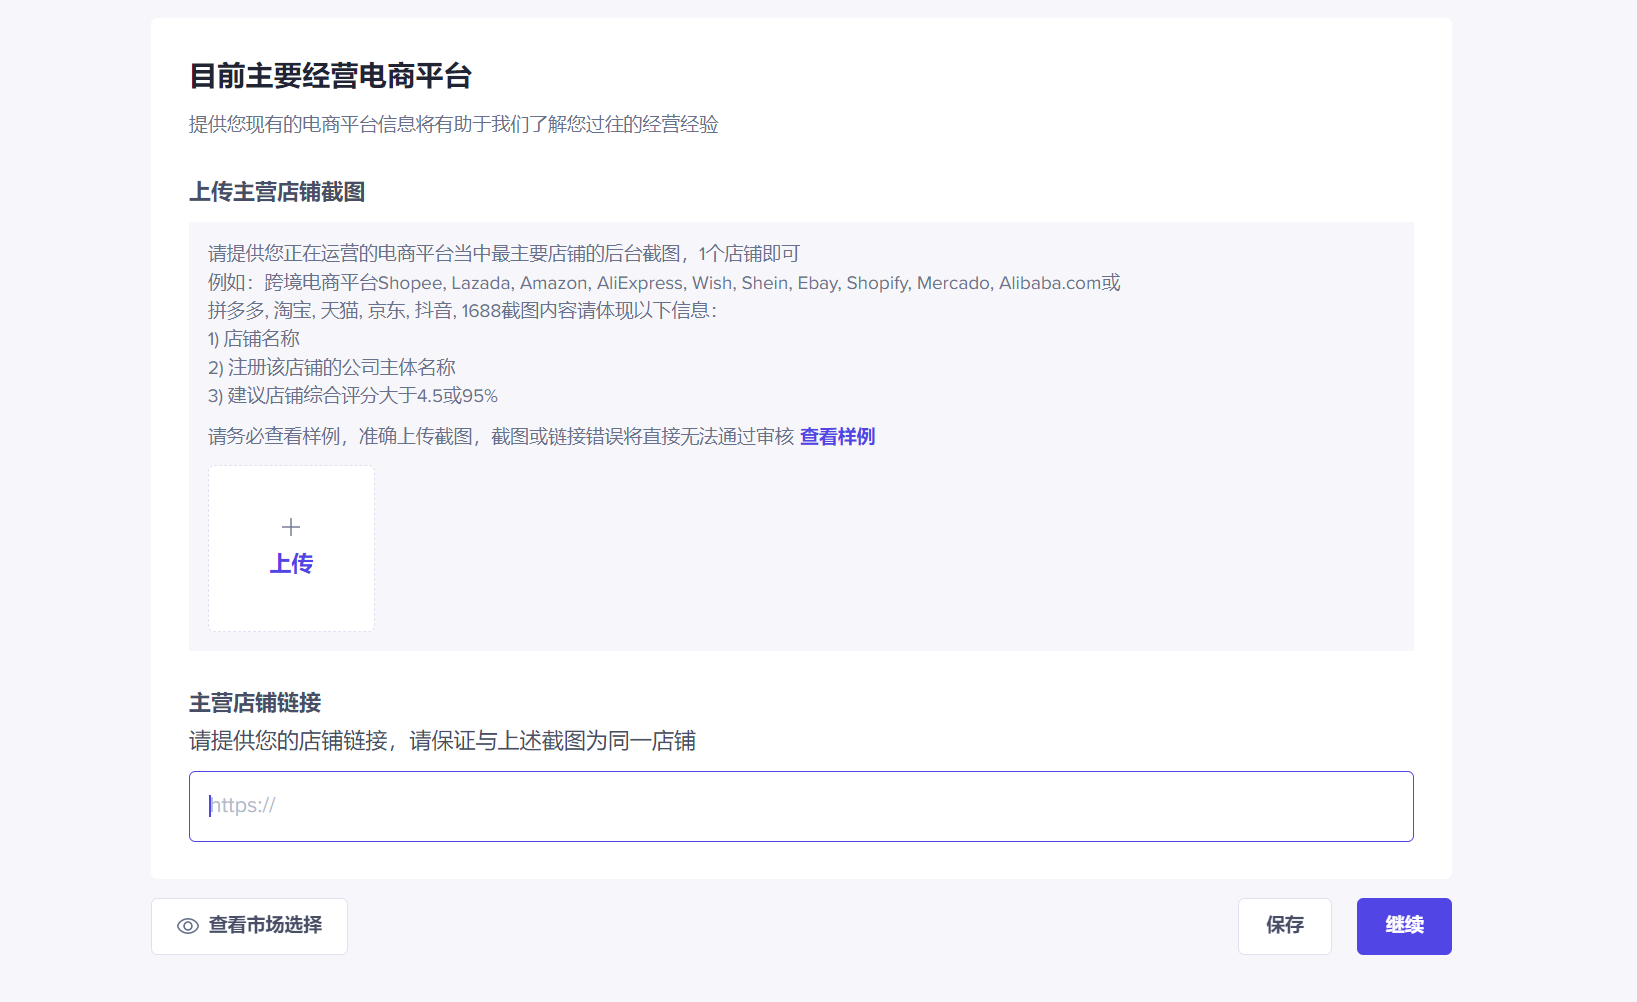1637x1002 pixels.
Task: Click the 上传主营店铺截图 section title
Action: pos(277,192)
